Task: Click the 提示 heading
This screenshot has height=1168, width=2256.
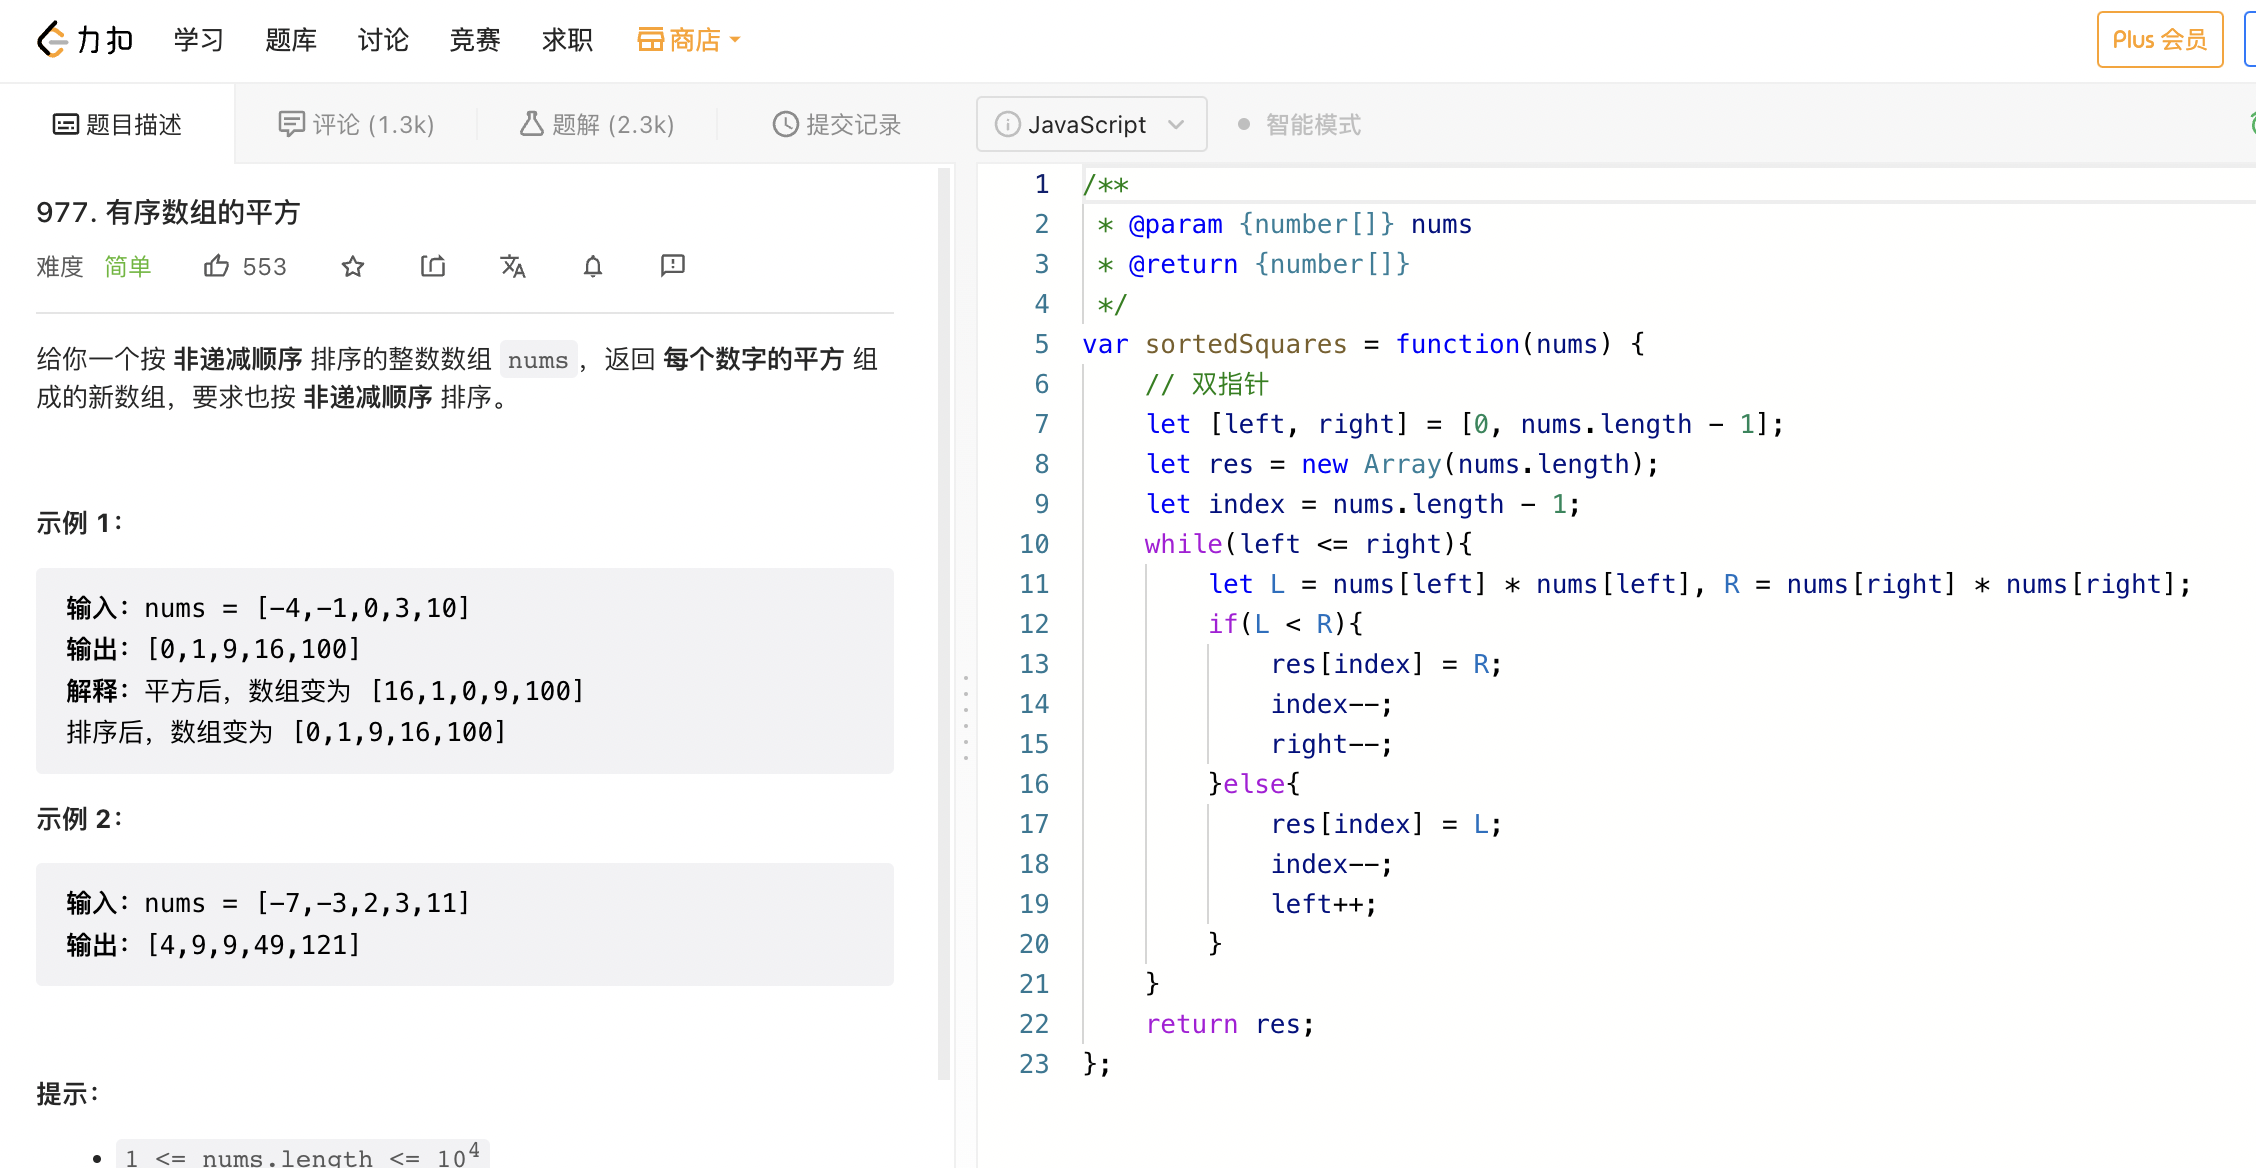Action: (68, 1094)
